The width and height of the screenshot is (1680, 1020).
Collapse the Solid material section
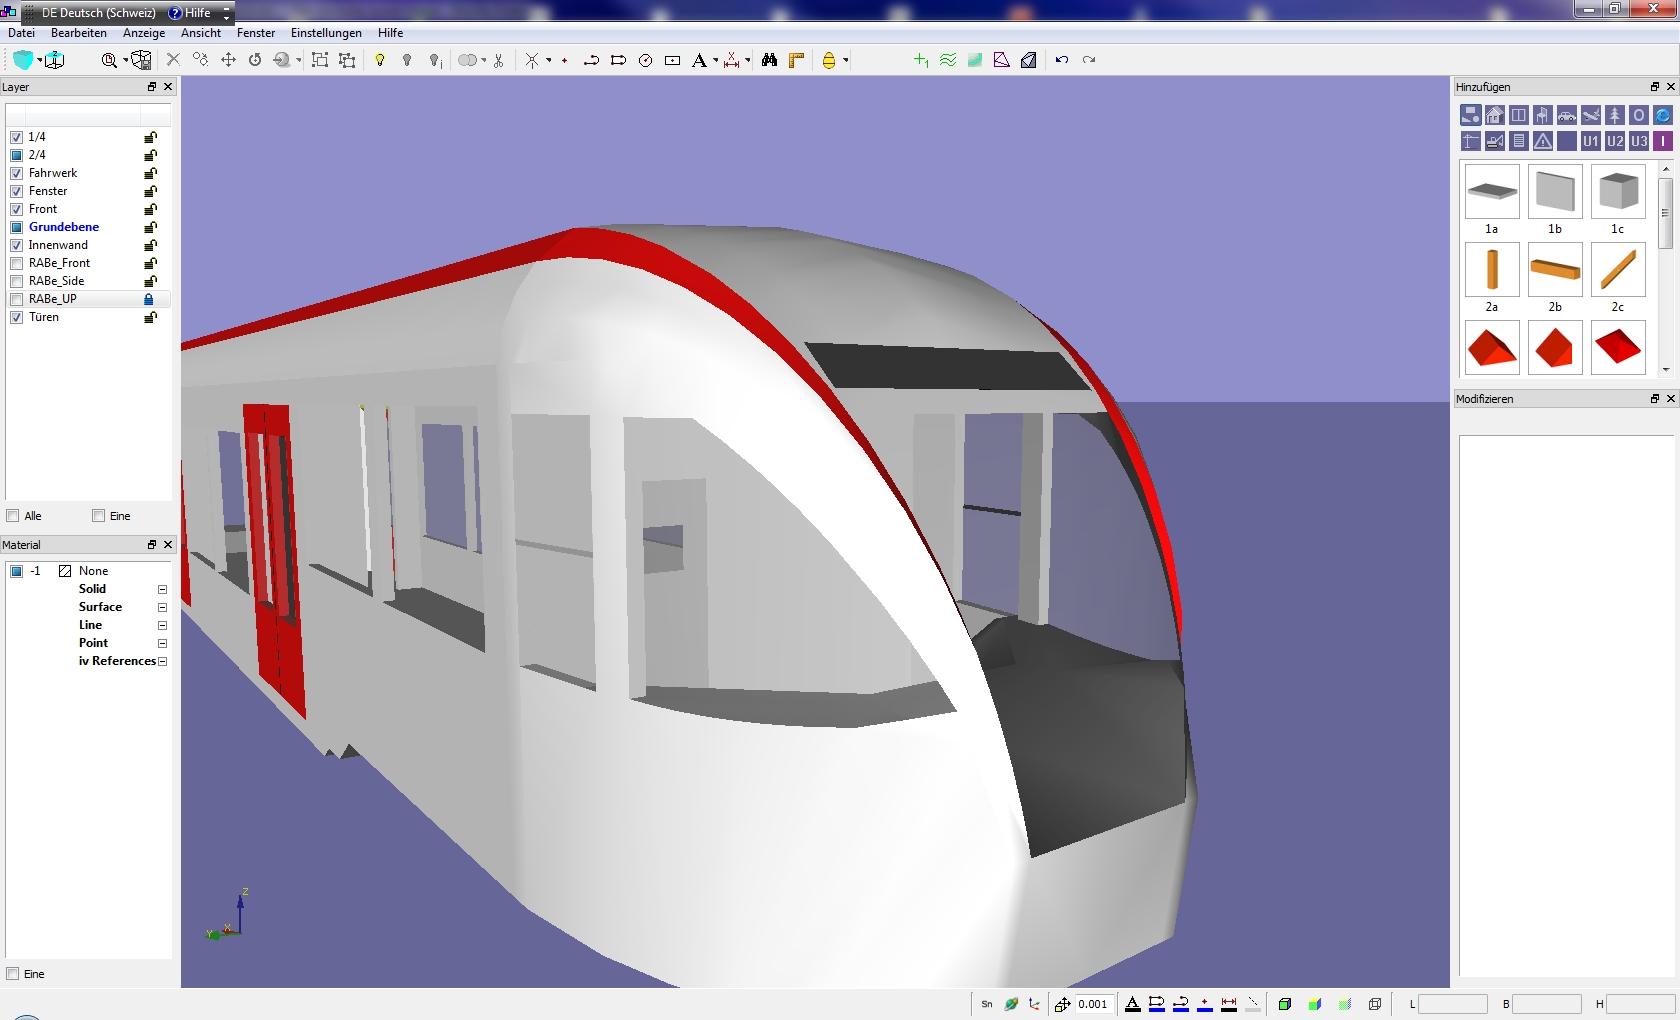point(162,590)
